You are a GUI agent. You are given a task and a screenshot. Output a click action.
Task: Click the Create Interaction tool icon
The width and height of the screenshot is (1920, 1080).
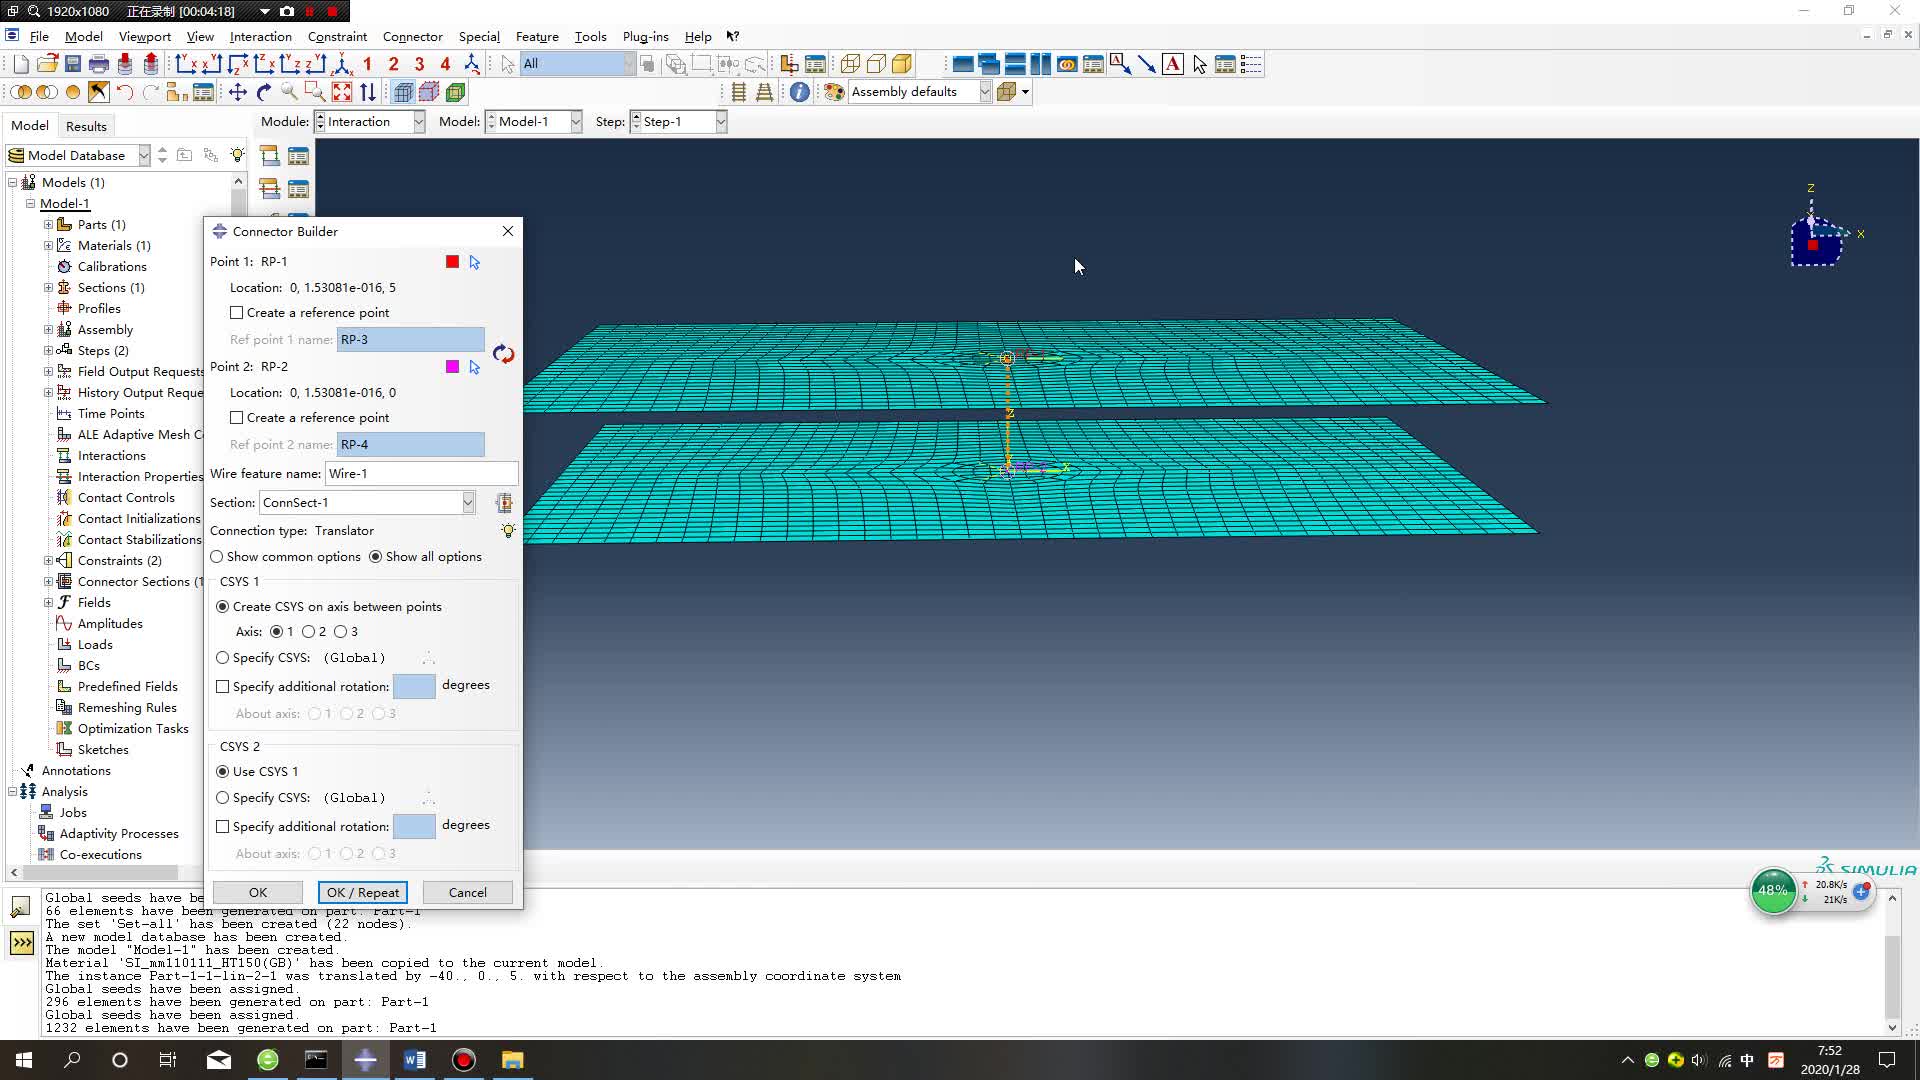(x=270, y=156)
